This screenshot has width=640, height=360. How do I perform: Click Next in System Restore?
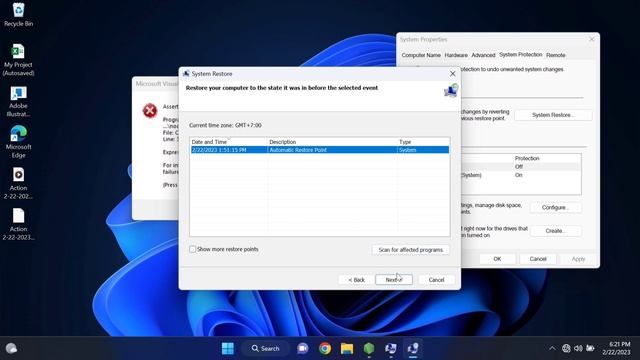394,280
